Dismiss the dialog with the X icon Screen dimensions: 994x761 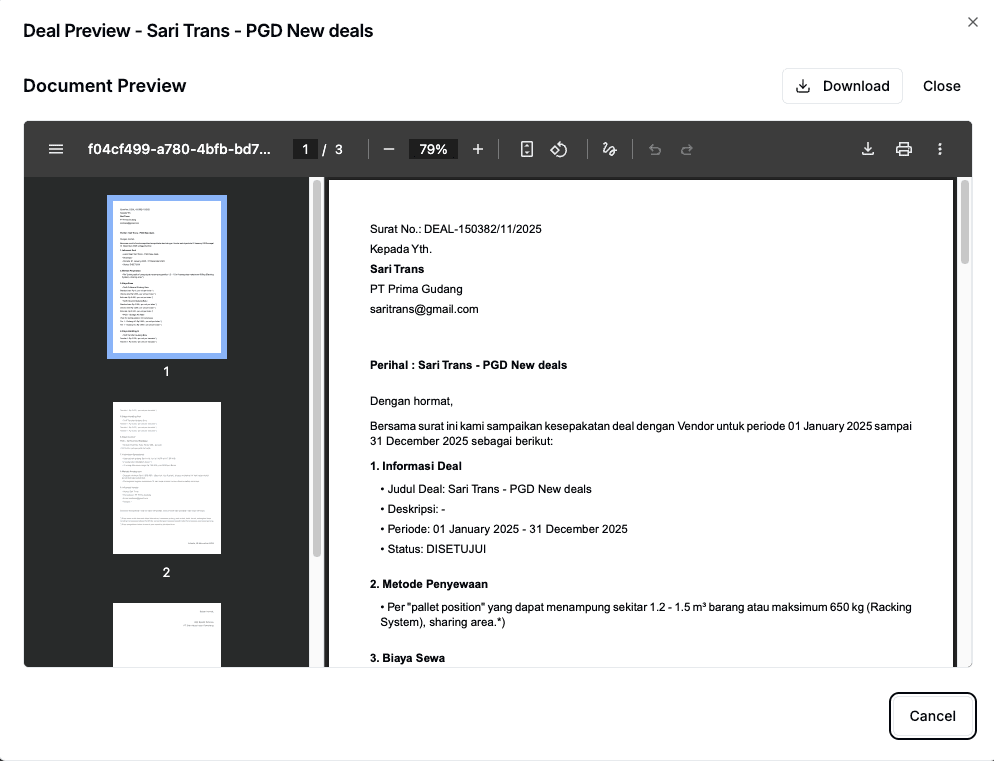tap(972, 21)
